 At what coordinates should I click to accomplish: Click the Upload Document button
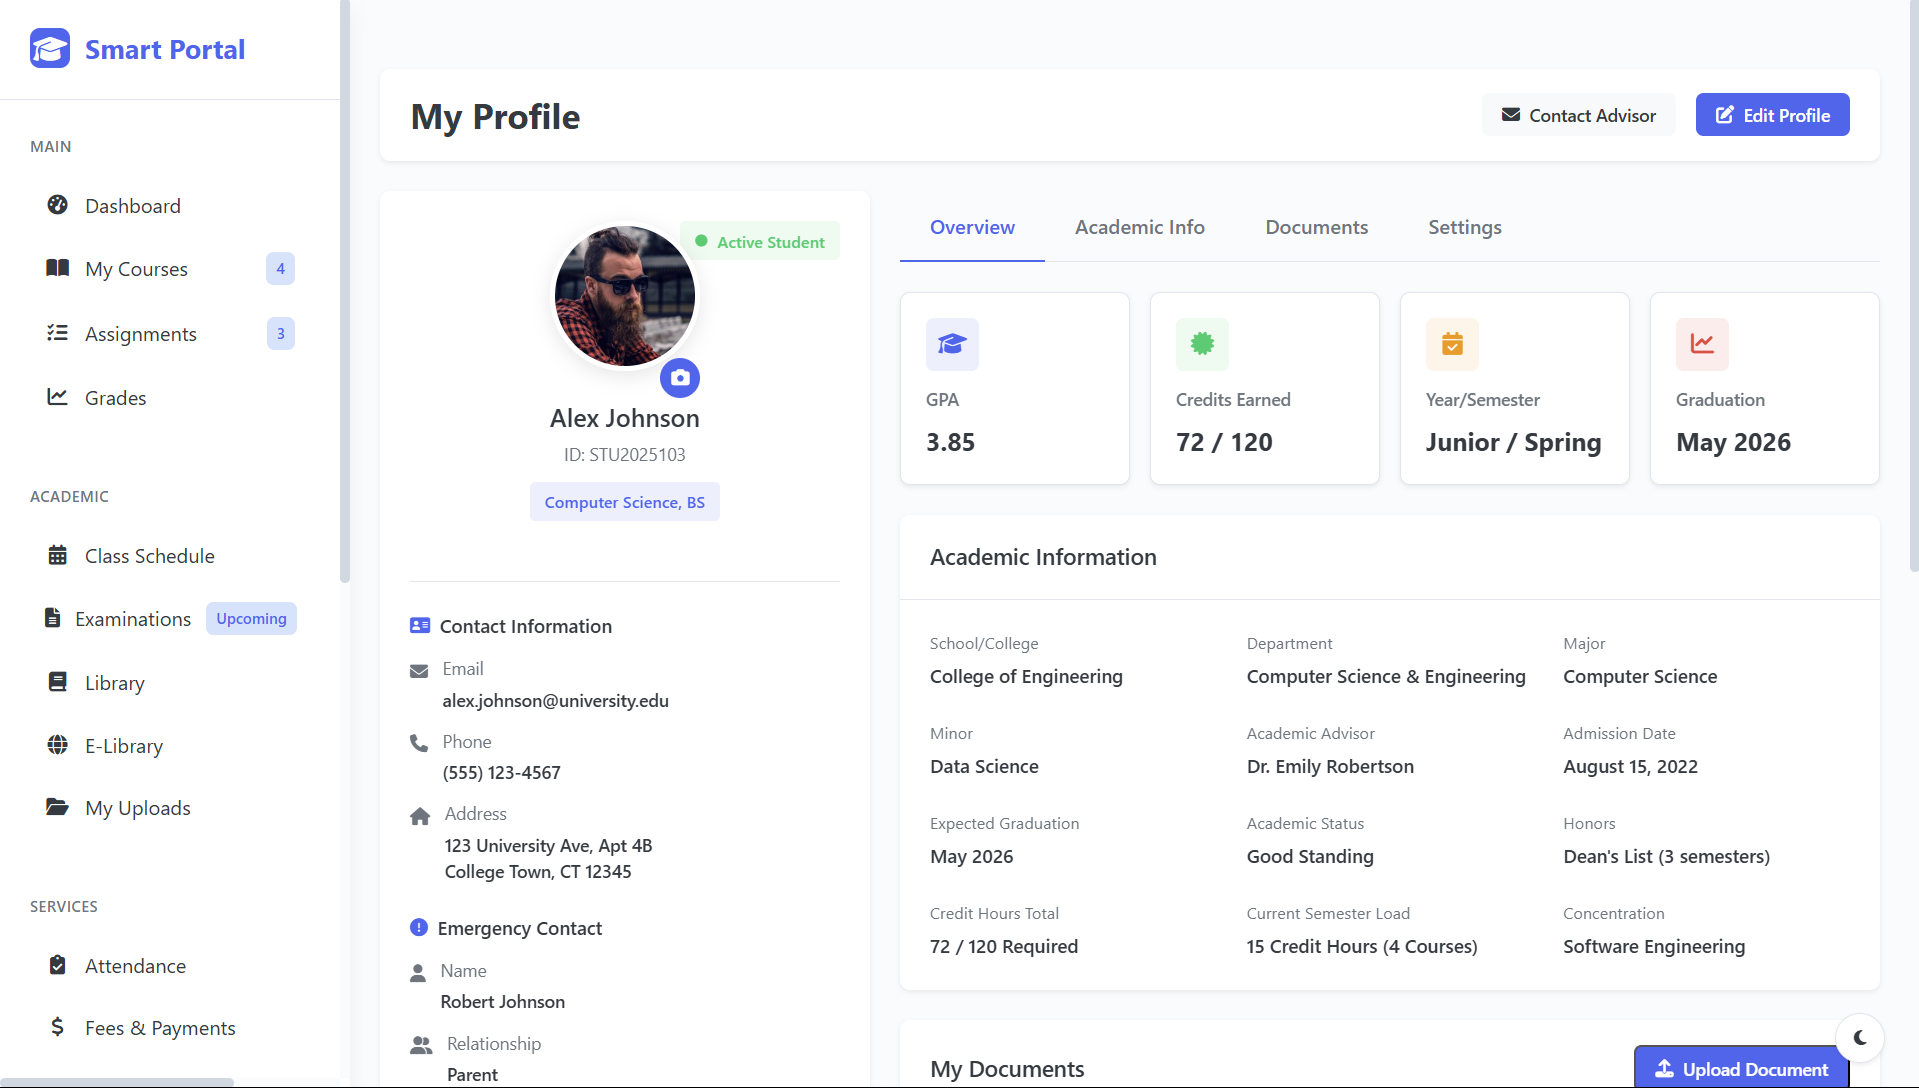pyautogui.click(x=1739, y=1069)
